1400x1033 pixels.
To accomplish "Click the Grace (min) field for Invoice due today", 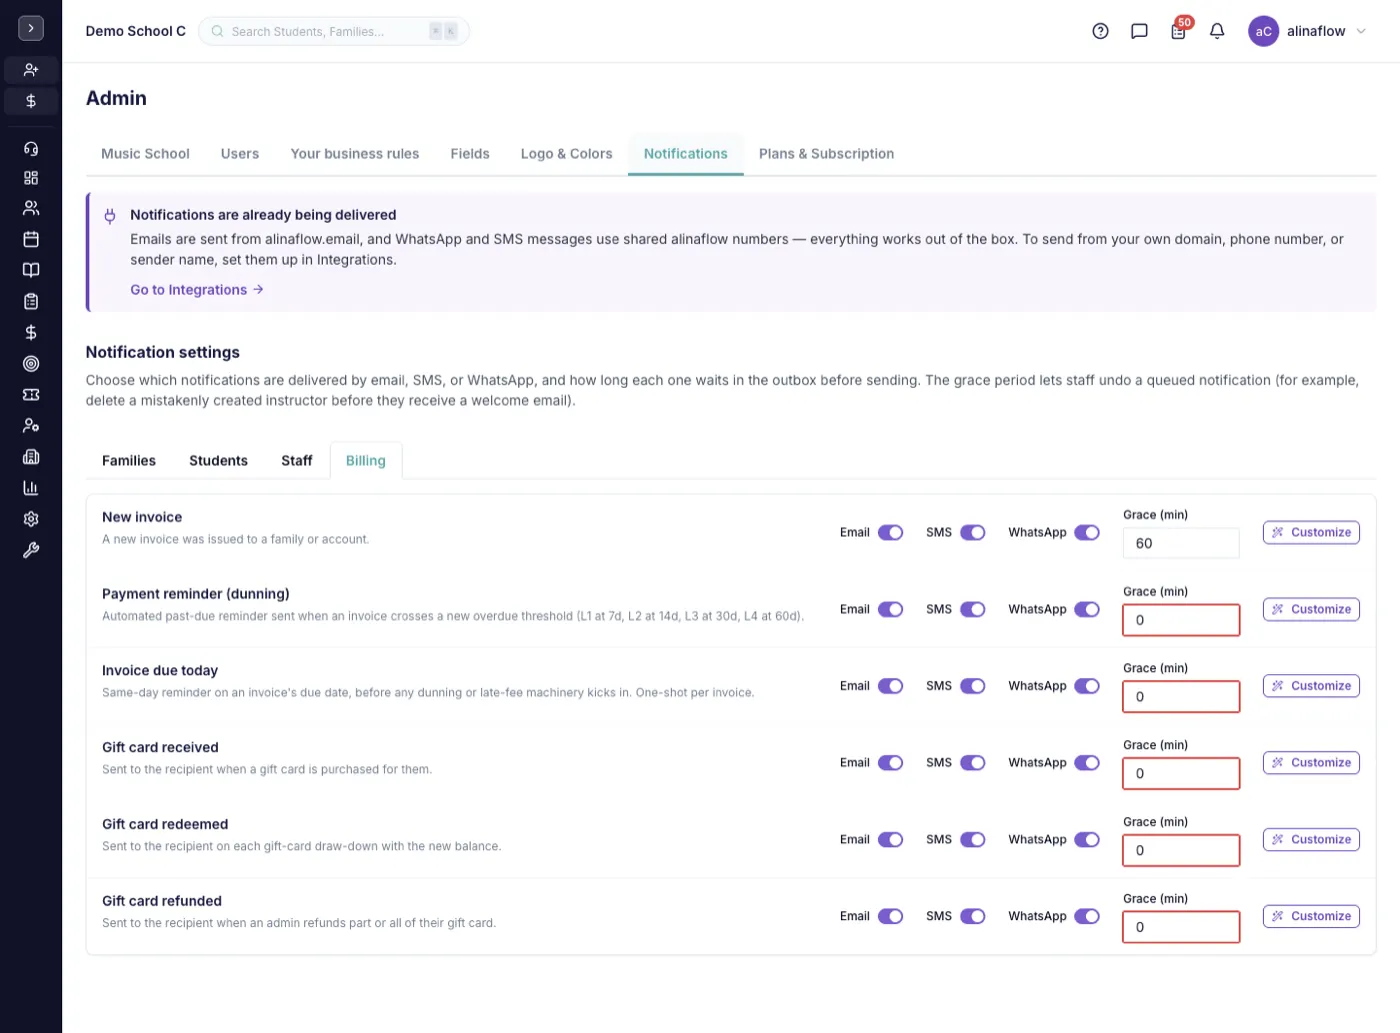I will point(1181,697).
